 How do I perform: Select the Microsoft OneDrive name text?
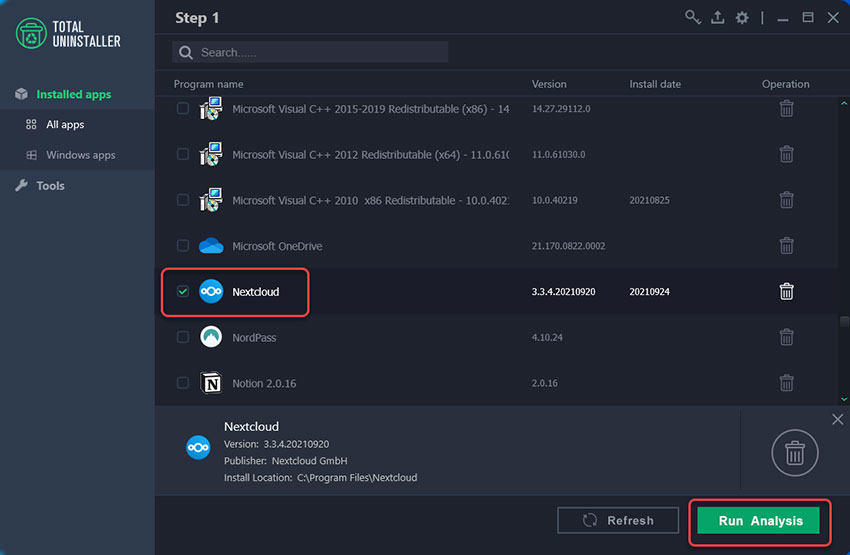click(x=277, y=246)
